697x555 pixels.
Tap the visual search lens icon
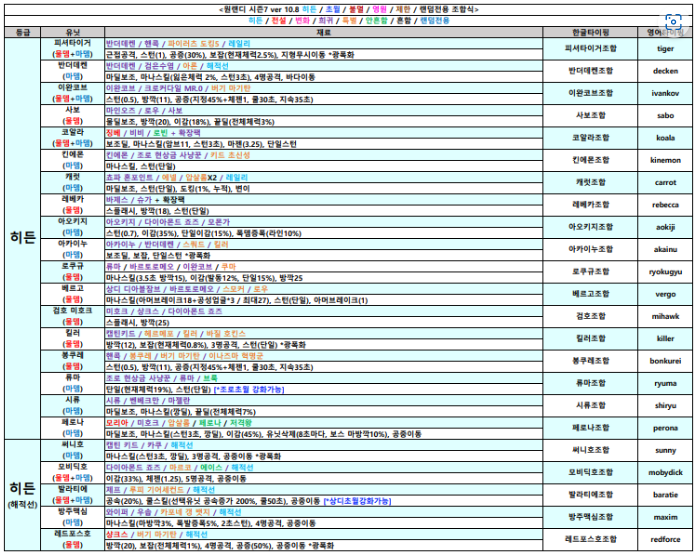click(673, 21)
